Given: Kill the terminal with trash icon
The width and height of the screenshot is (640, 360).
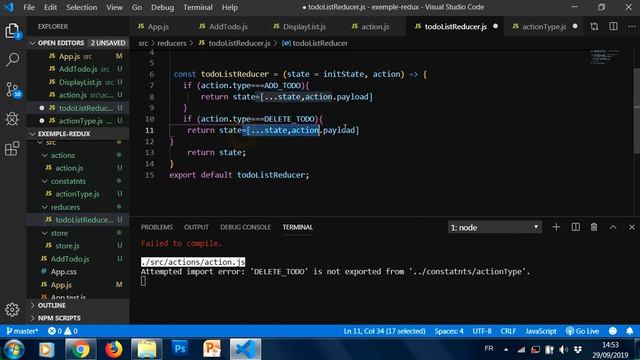Looking at the screenshot, I should (x=594, y=227).
